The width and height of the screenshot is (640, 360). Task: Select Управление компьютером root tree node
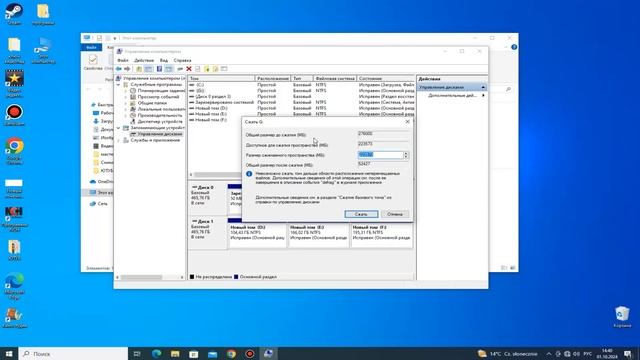(154, 78)
